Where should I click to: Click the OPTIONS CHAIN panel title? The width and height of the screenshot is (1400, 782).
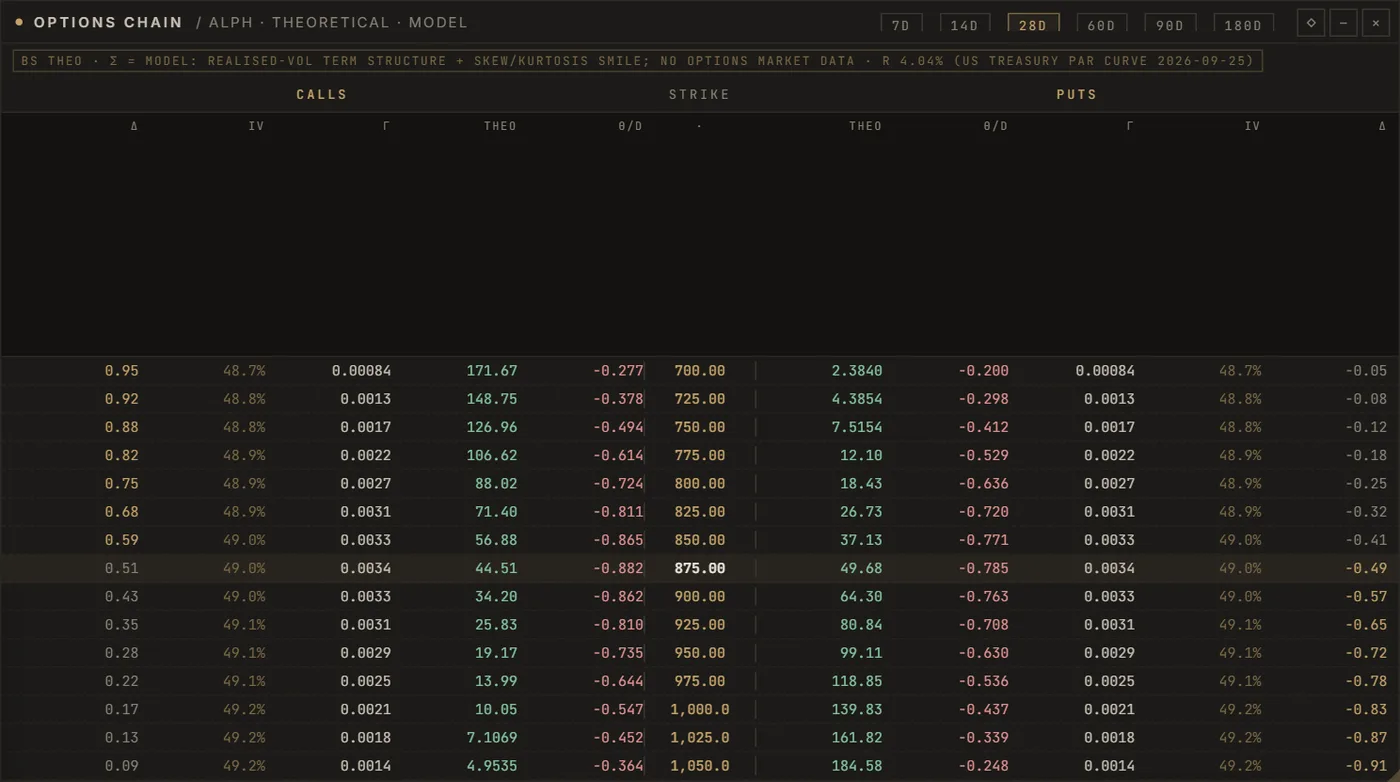[108, 22]
